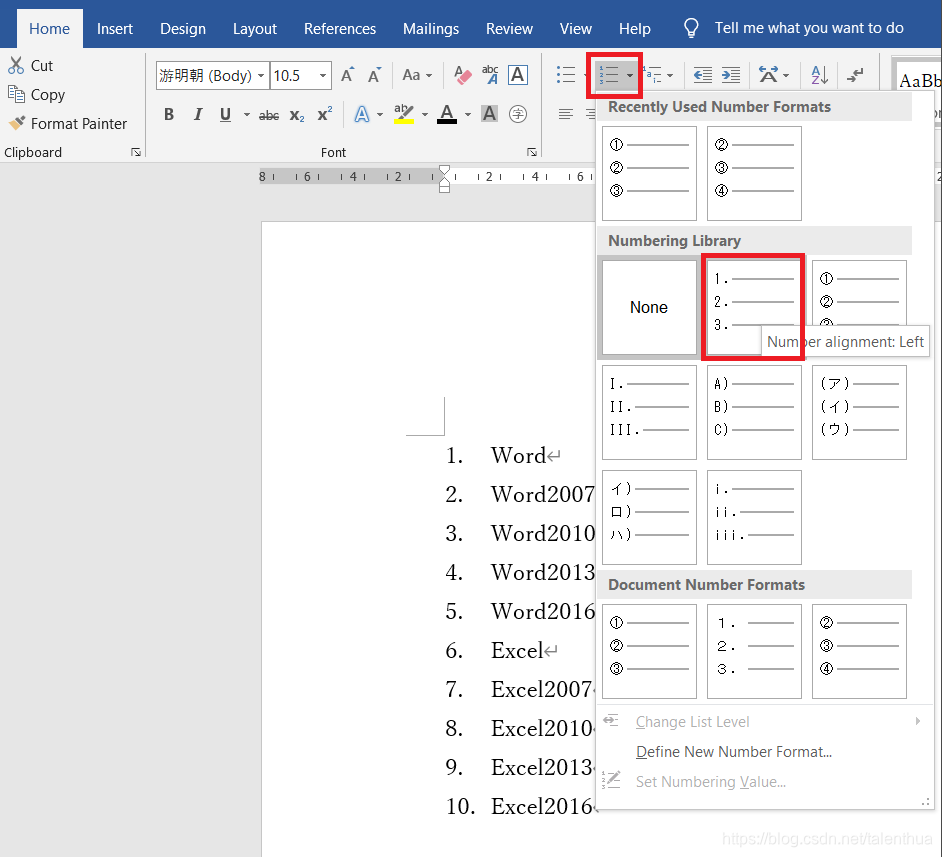
Task: Click the Text Effects icon
Action: click(362, 114)
